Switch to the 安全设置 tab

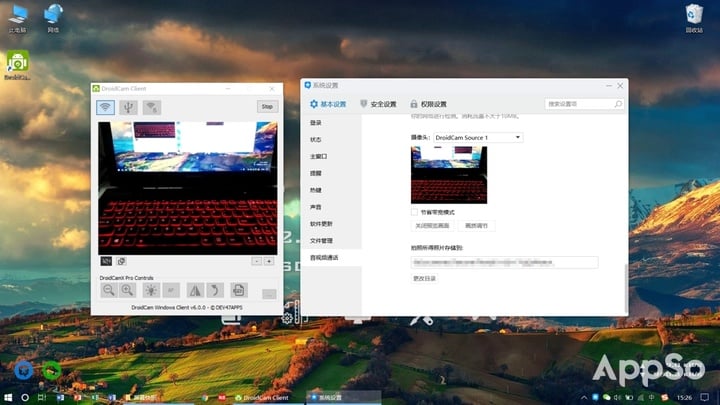(x=378, y=104)
